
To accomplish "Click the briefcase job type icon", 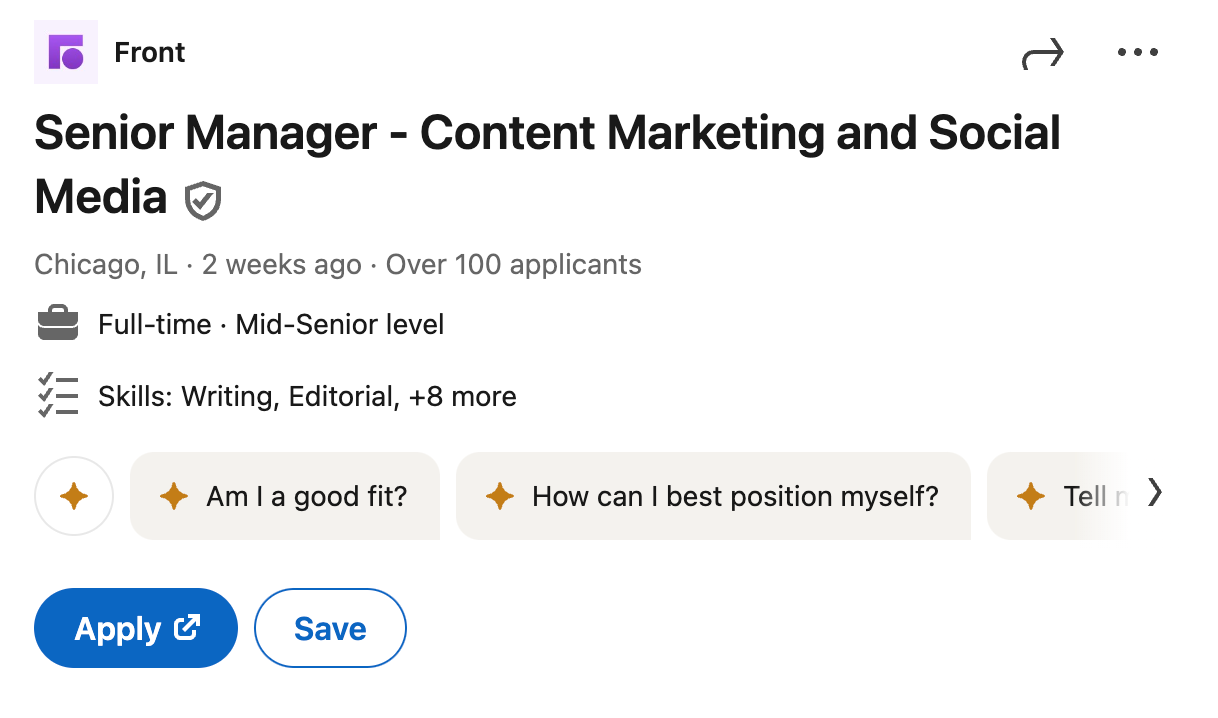I will [57, 323].
